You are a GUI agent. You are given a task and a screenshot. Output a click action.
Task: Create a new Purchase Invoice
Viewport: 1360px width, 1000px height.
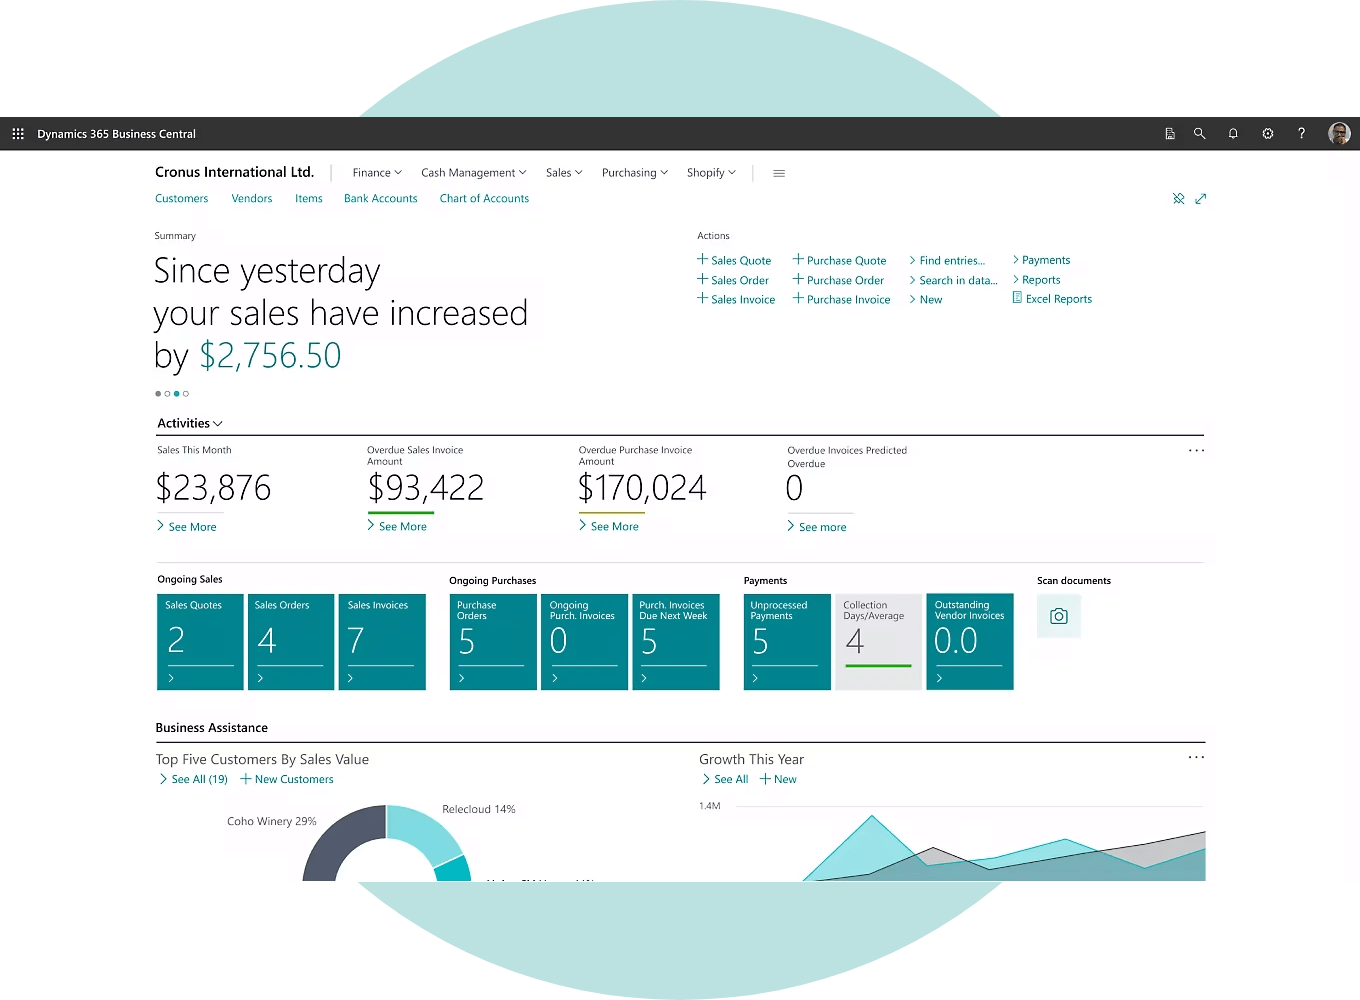tap(842, 299)
